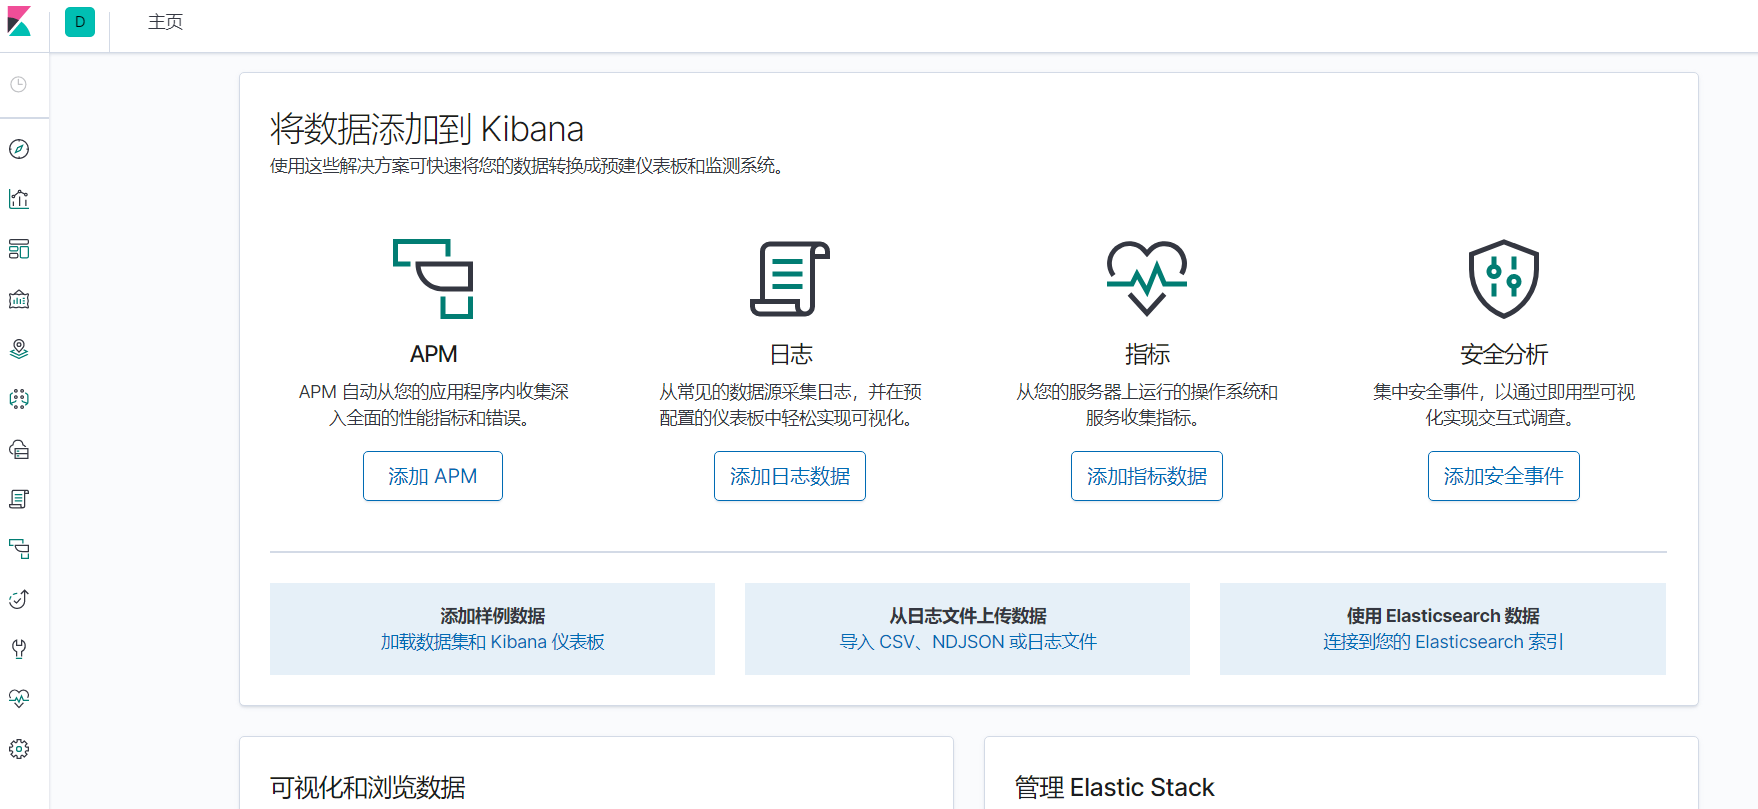Click the large APM illustration icon
This screenshot has width=1758, height=809.
433,279
